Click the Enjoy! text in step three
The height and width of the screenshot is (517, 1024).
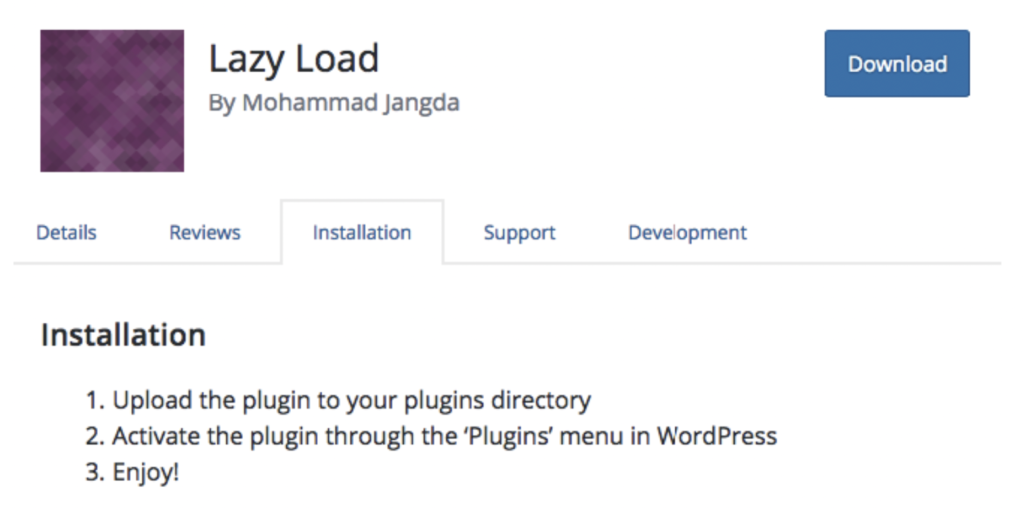[146, 472]
